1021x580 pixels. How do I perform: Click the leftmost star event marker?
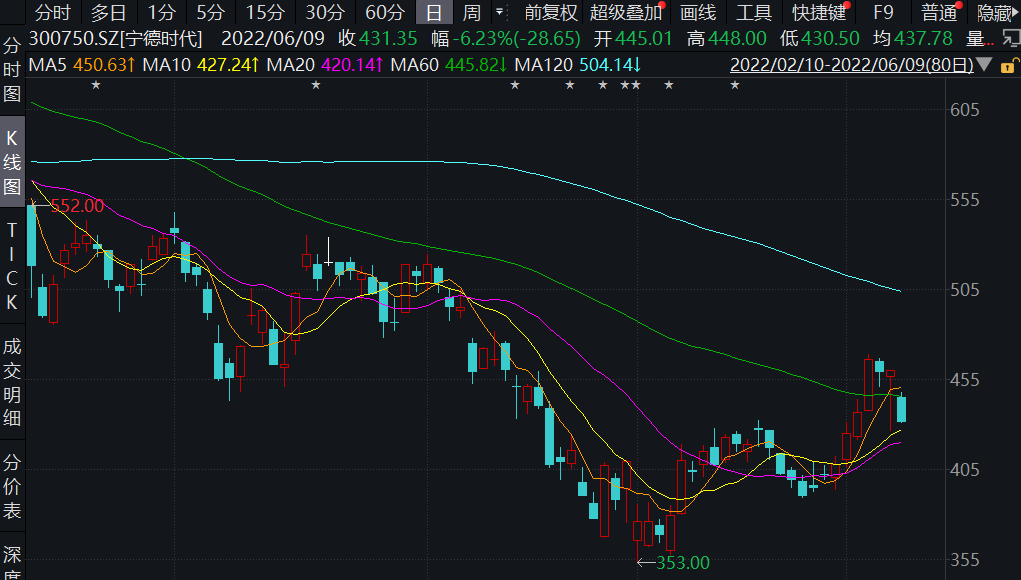tap(96, 85)
